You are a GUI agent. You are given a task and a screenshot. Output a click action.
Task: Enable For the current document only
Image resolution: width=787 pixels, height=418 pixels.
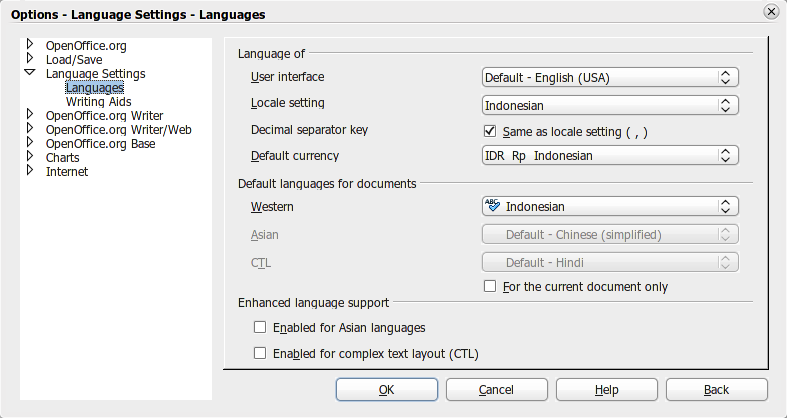(x=490, y=287)
